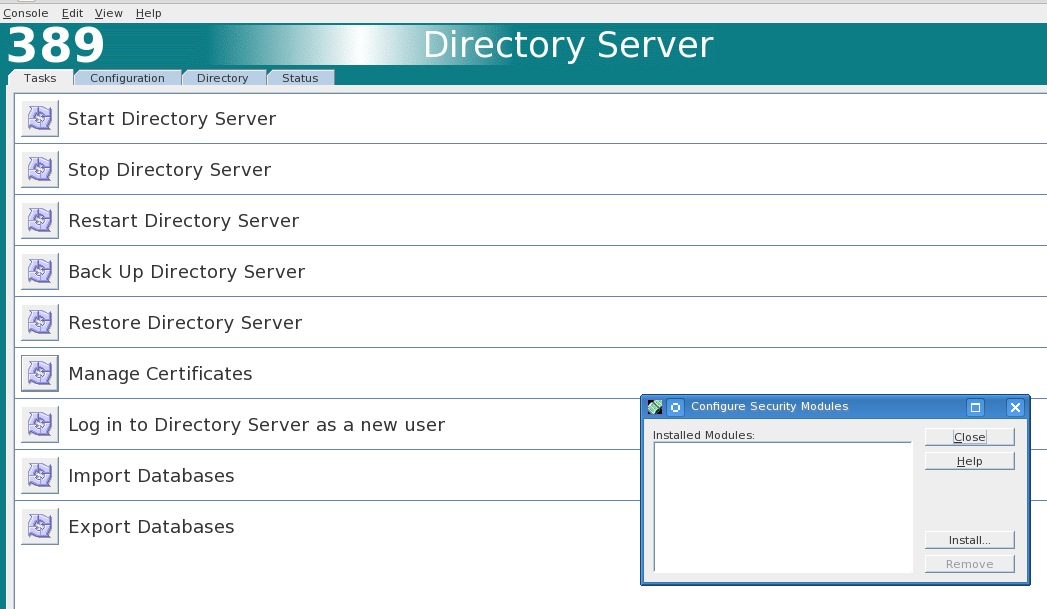Switch to the Configuration tab
This screenshot has width=1047, height=609.
[127, 78]
